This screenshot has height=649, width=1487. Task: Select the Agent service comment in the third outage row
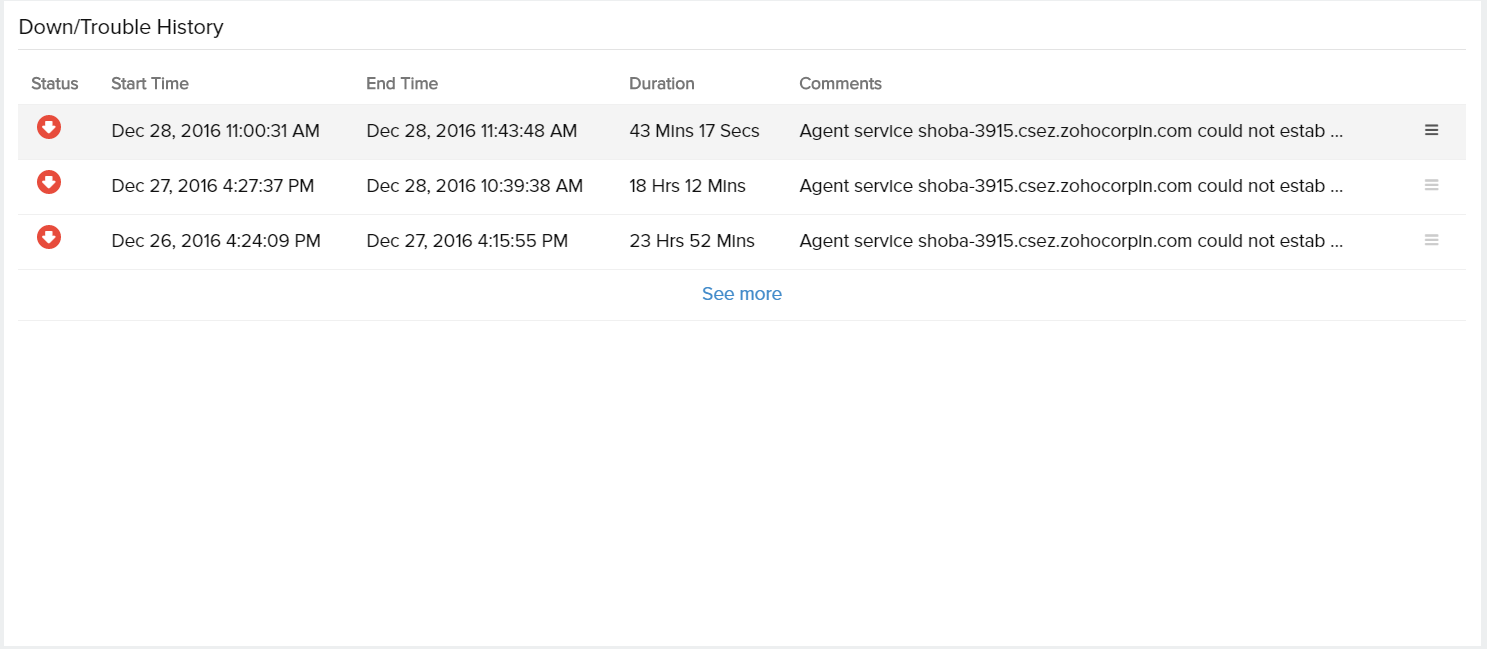tap(1070, 241)
